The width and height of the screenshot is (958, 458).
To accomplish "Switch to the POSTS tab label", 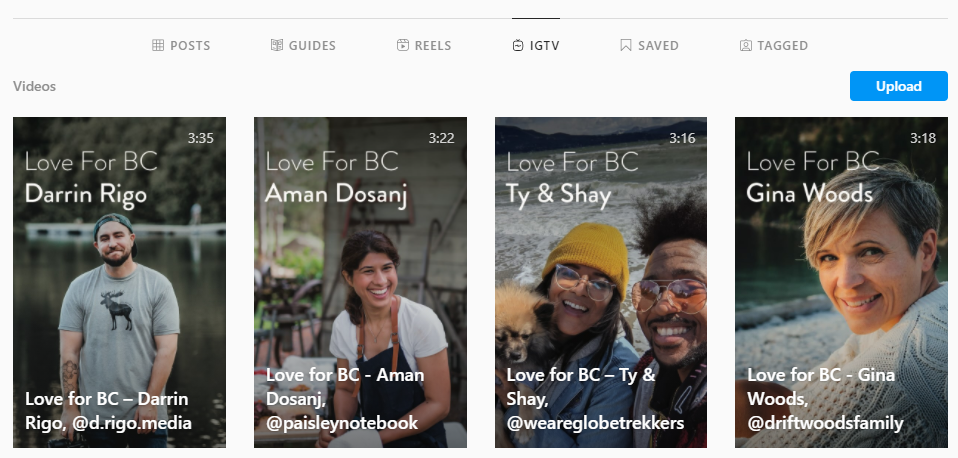I will (x=190, y=46).
